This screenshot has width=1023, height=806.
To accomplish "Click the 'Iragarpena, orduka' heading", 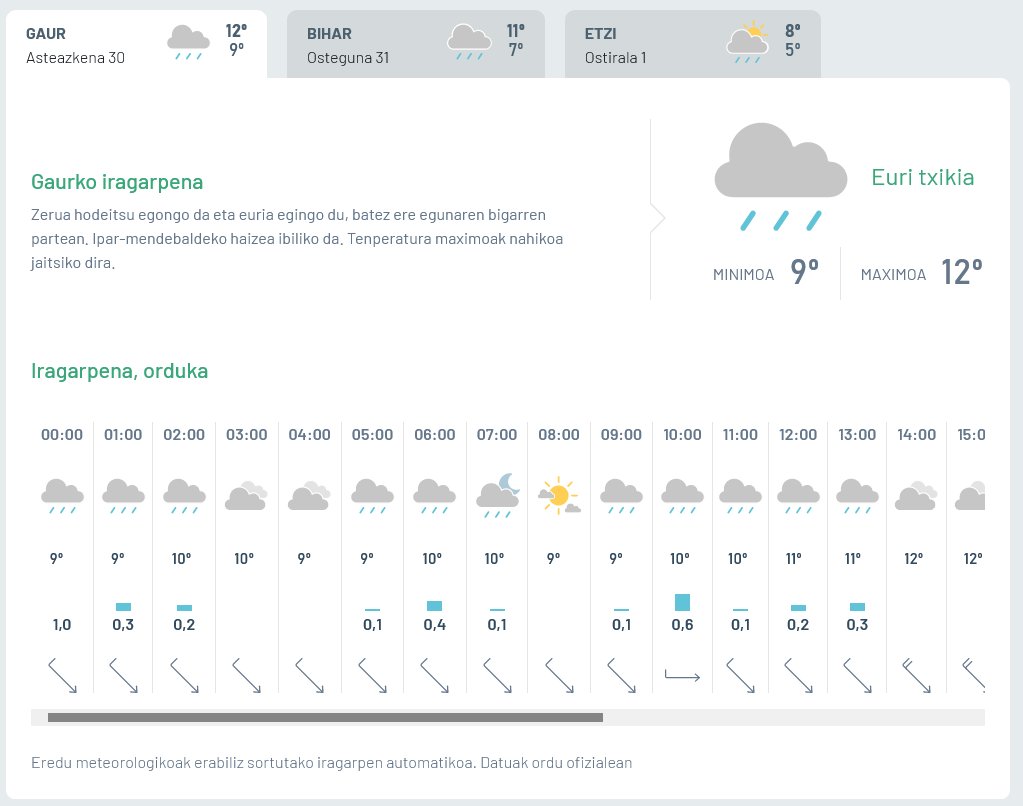I will coord(120,371).
